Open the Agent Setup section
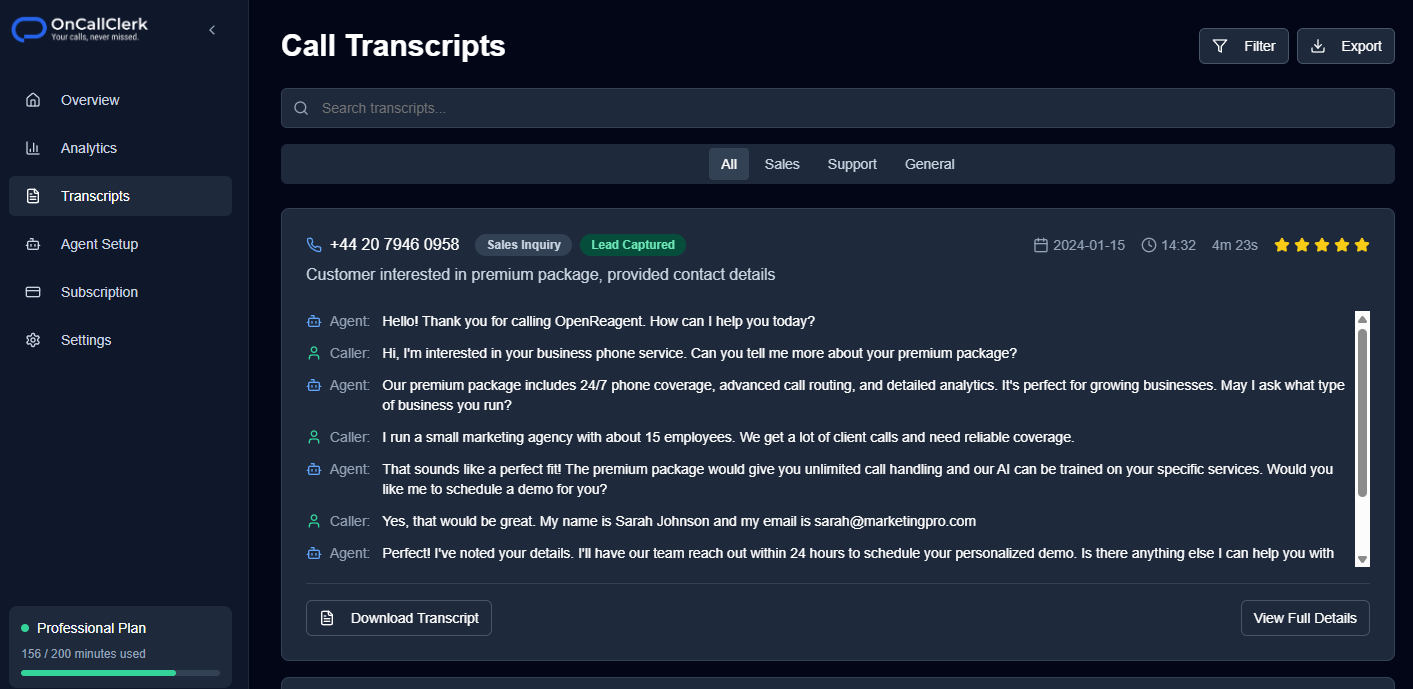Viewport: 1413px width, 689px height. pyautogui.click(x=99, y=243)
